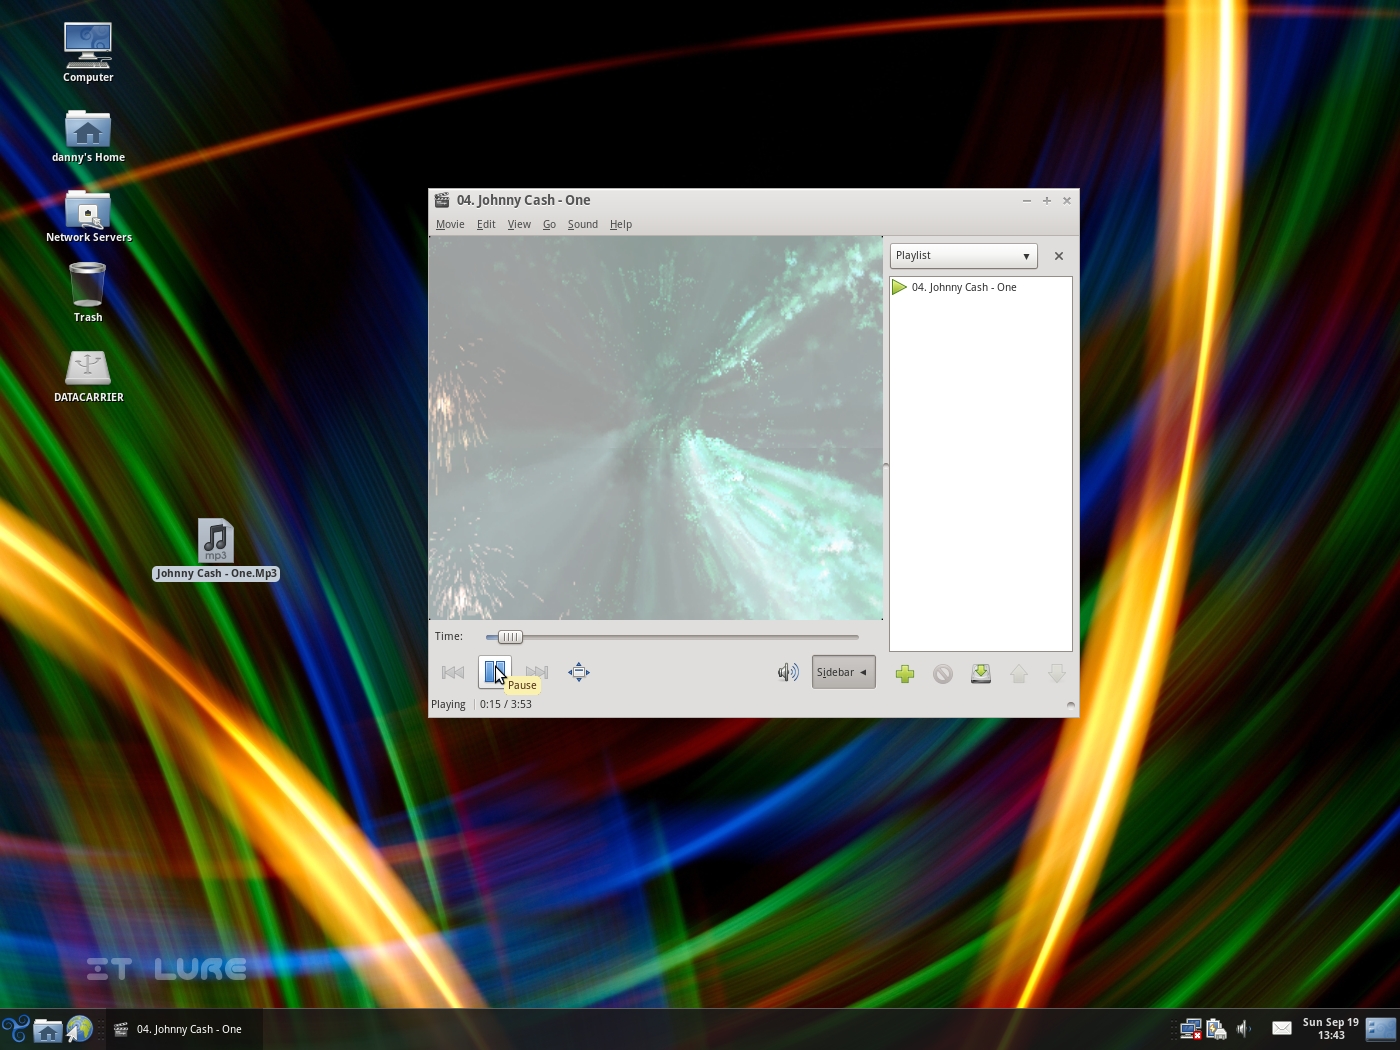Skip to the next track

537,672
